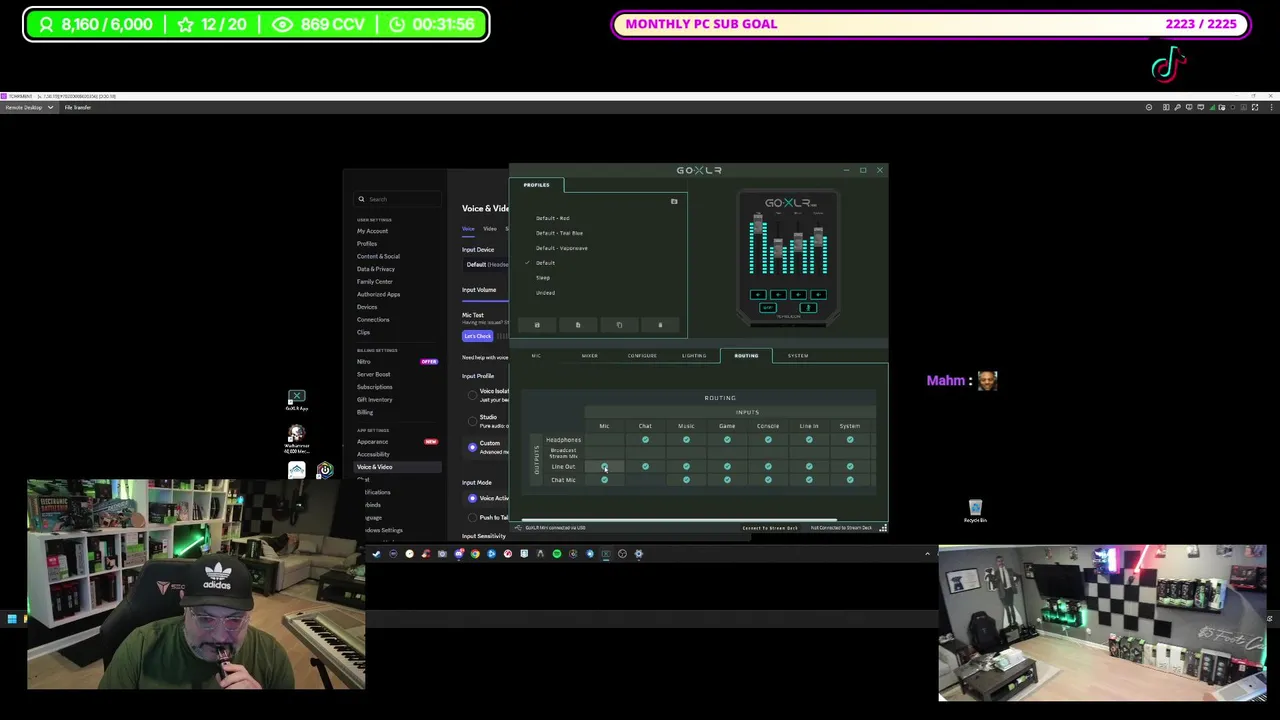Click the taskbar overflow chevron near the tray
This screenshot has height=720, width=1280.
pos(927,554)
